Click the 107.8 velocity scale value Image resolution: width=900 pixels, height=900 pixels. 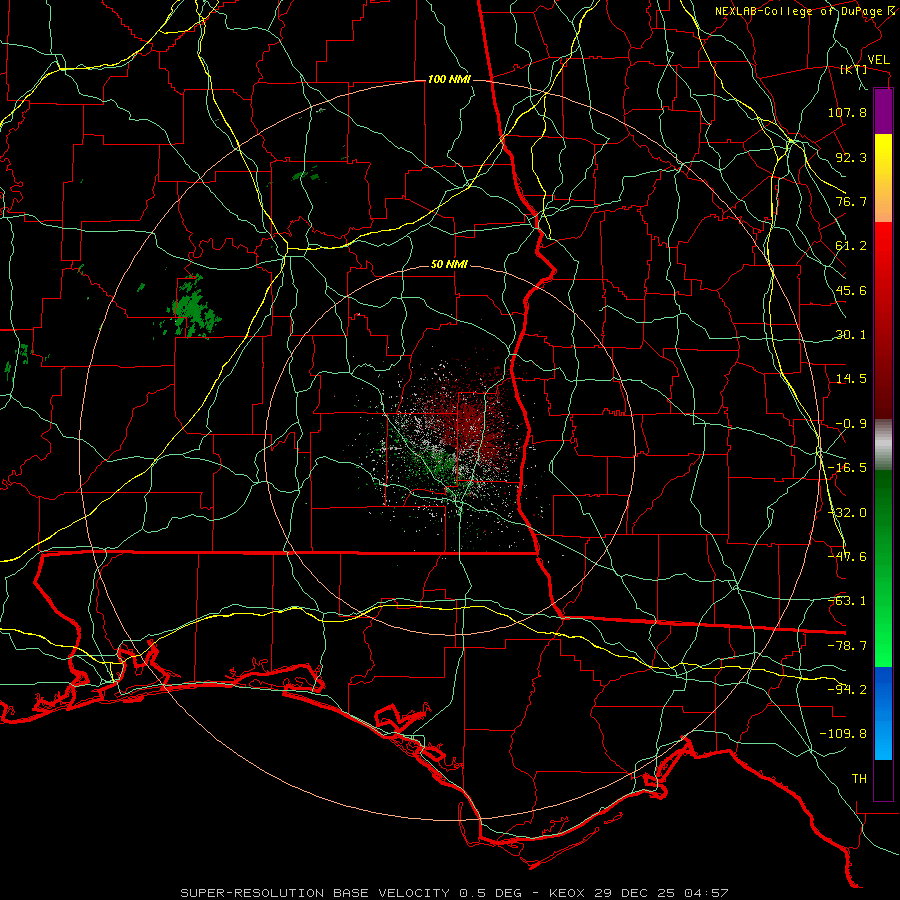pyautogui.click(x=847, y=112)
